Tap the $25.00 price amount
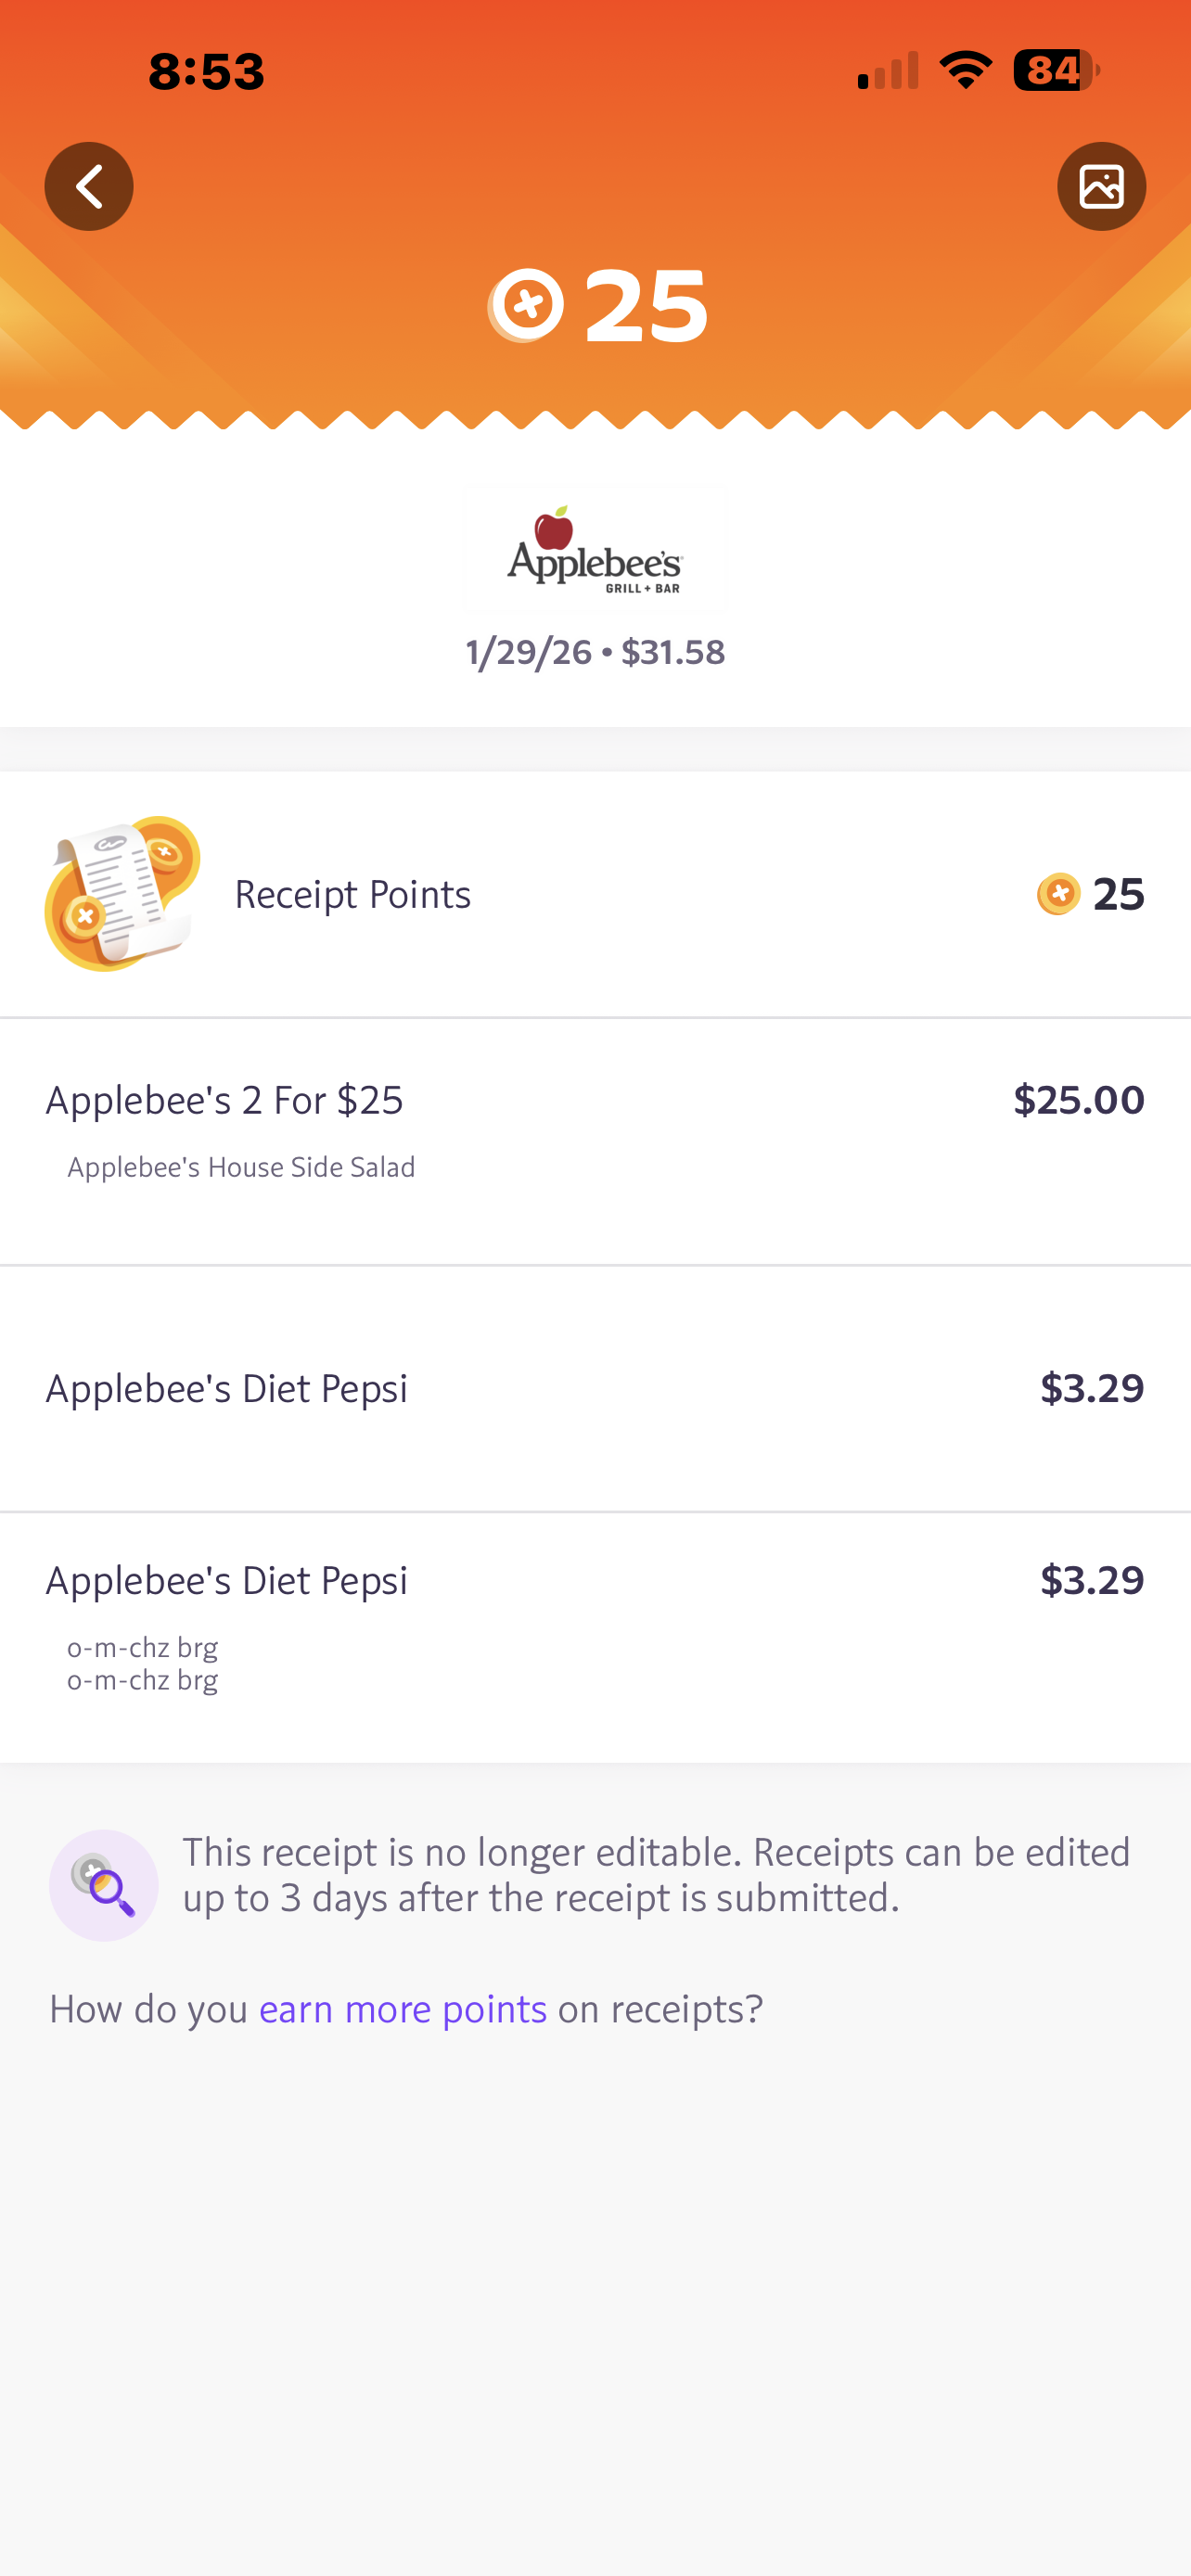 1078,1100
